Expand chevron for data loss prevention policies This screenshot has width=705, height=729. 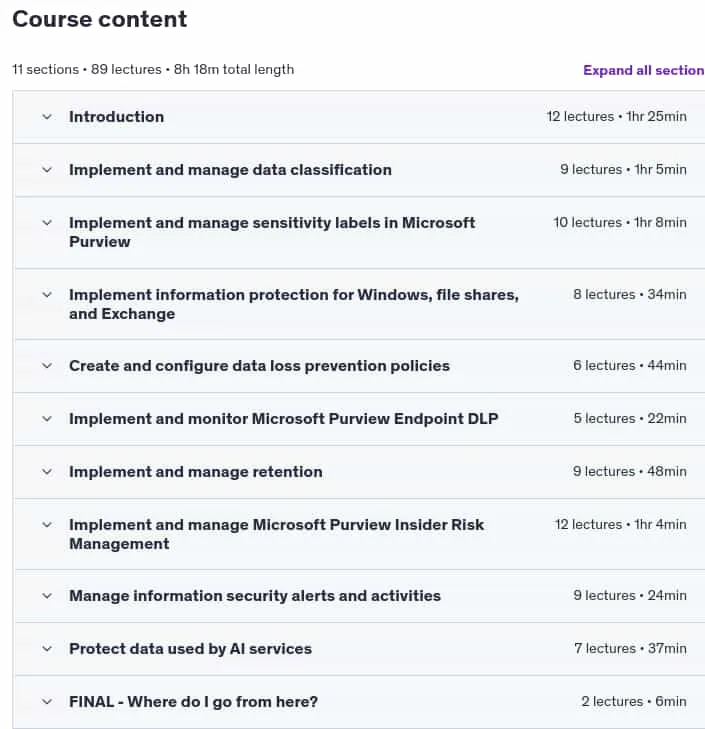(x=47, y=366)
